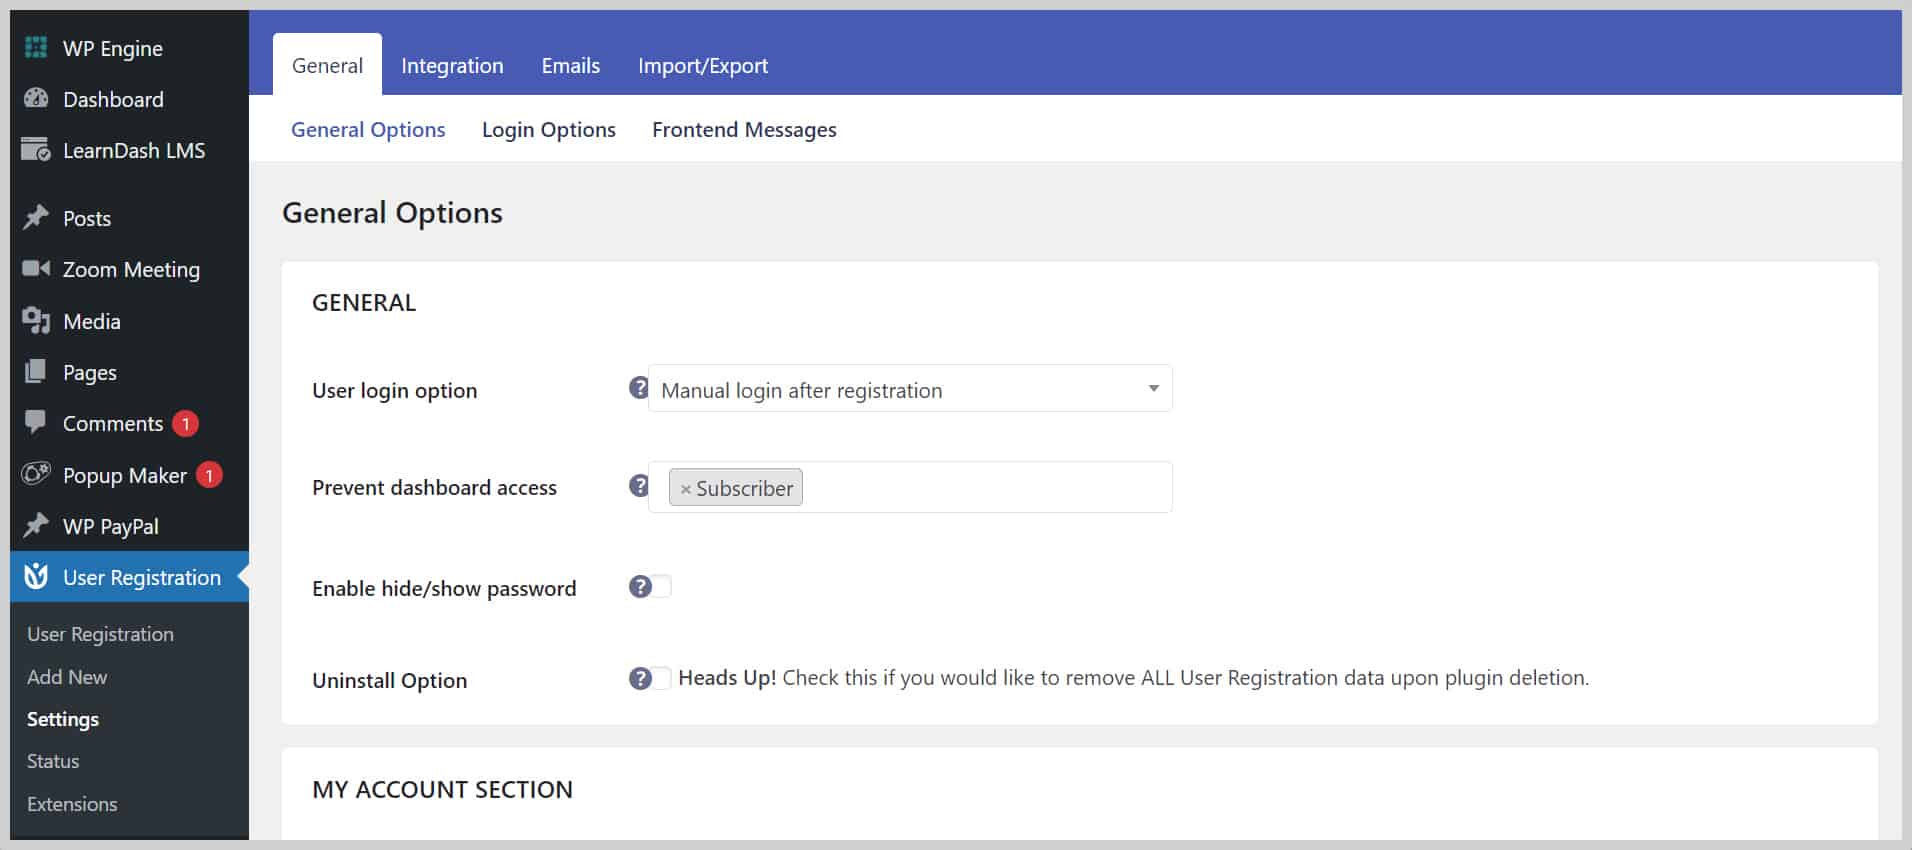Open the Extensions submenu item

coord(72,804)
